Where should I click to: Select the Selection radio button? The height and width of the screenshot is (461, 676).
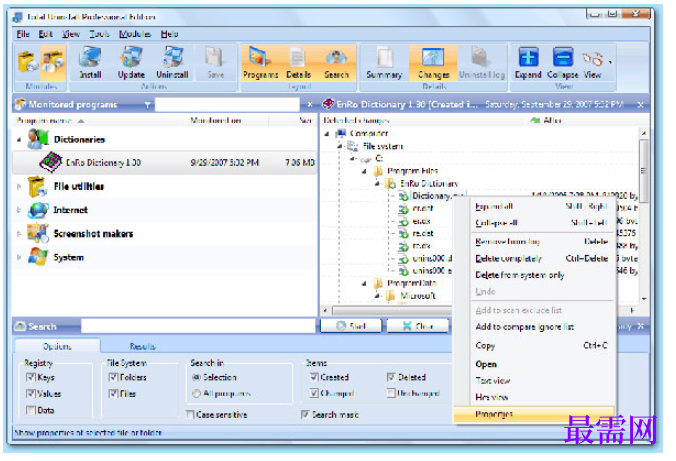pos(196,377)
